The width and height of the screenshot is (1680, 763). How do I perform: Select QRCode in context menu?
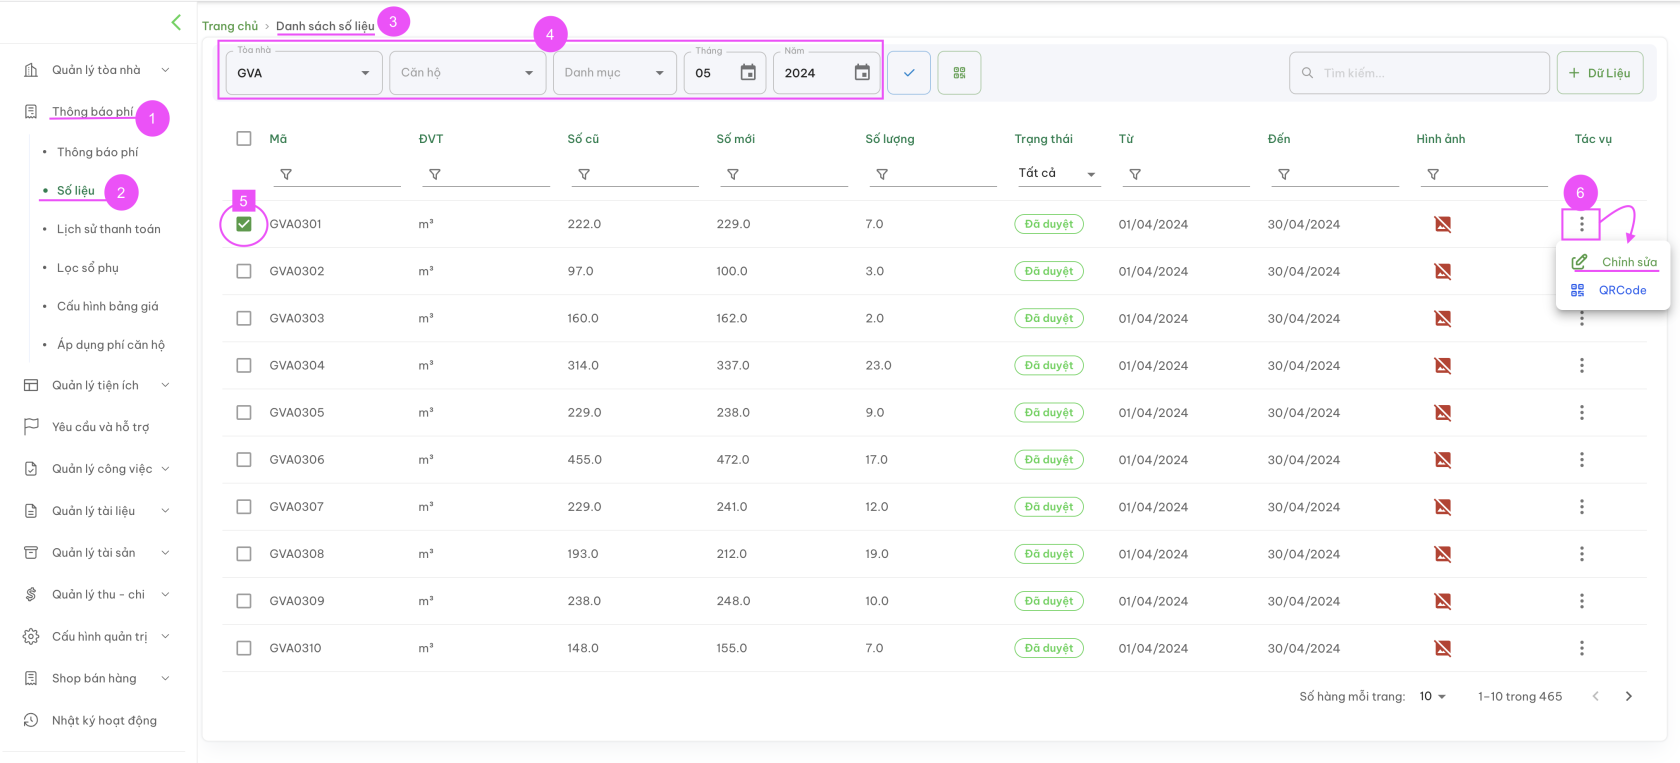1608,290
